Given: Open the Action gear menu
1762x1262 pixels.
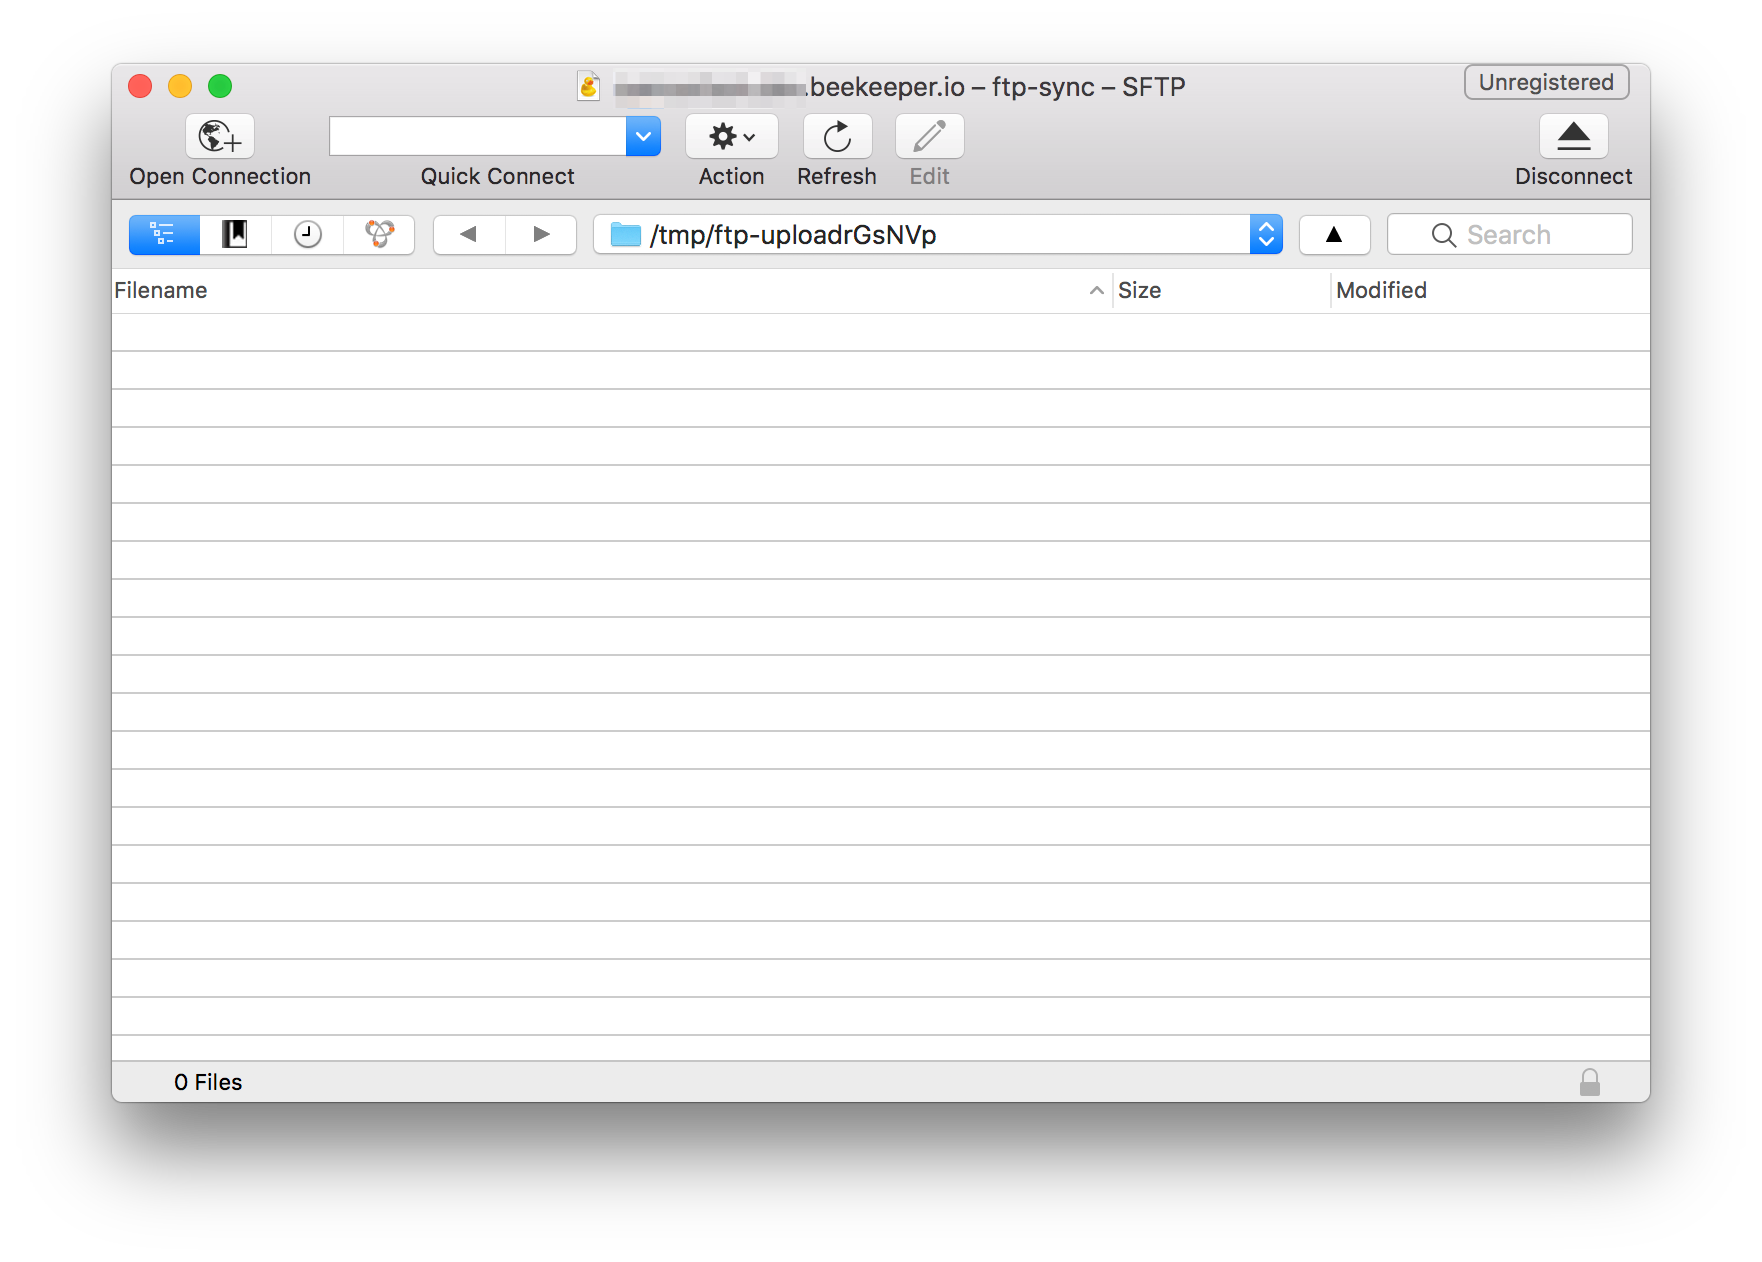Looking at the screenshot, I should pos(731,136).
